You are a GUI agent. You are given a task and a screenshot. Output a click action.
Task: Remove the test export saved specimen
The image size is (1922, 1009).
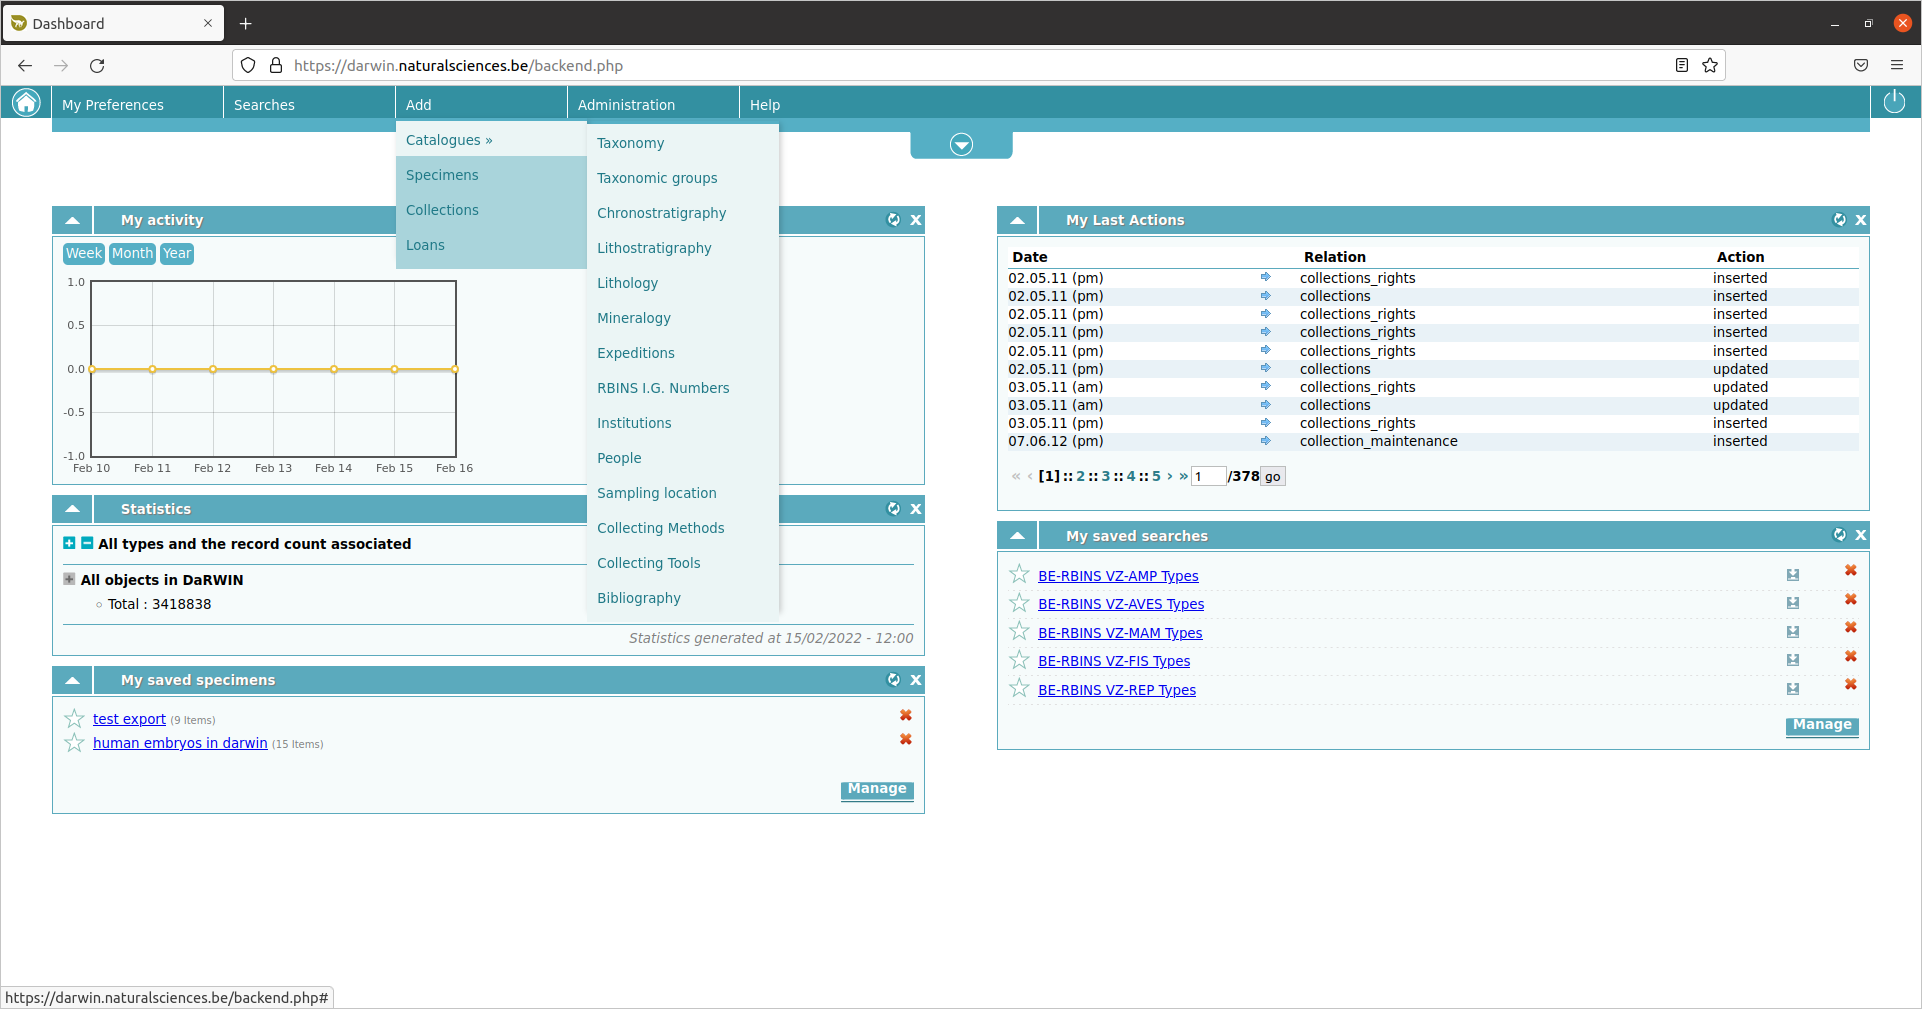[905, 716]
